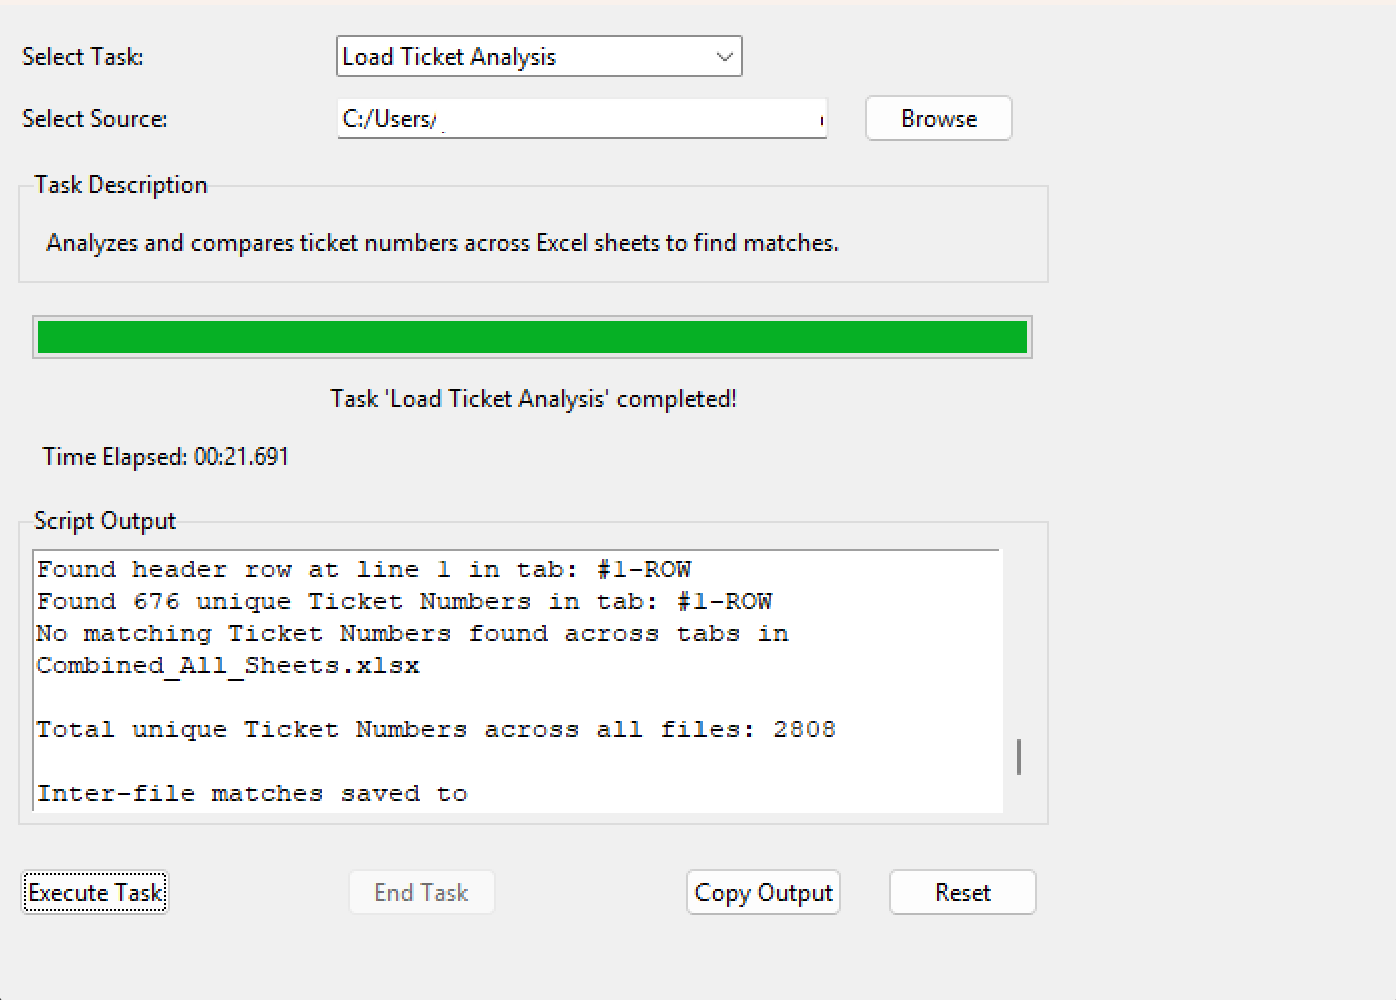Click inside the source path field
This screenshot has width=1396, height=1000.
point(580,118)
